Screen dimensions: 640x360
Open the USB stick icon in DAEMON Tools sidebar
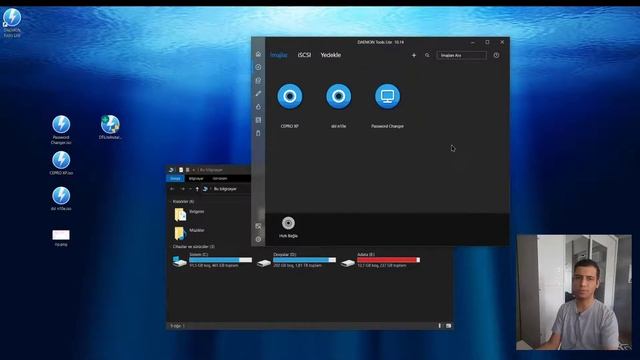[x=258, y=133]
